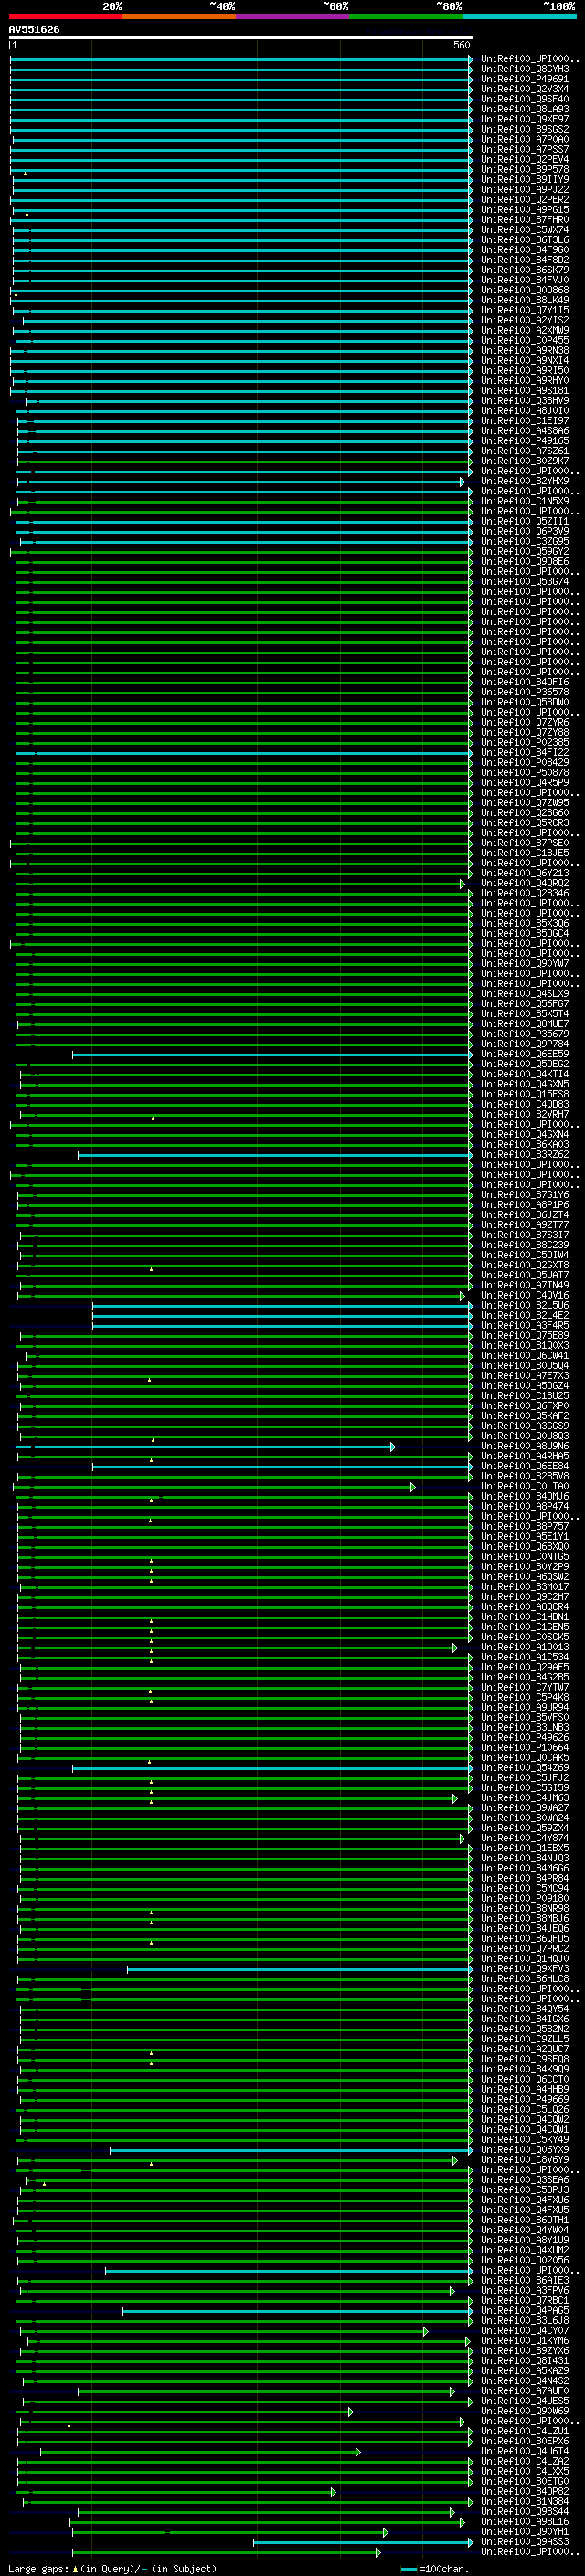This screenshot has width=585, height=2576.
Task: Click the cyan ~100% identity legend segment
Action: [x=520, y=16]
